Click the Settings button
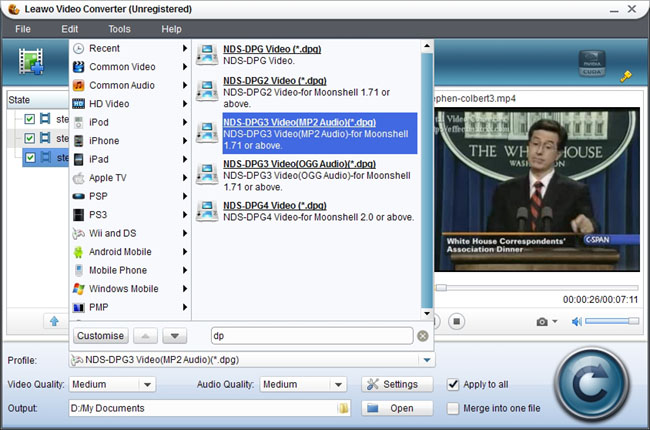This screenshot has height=430, width=650. (397, 384)
